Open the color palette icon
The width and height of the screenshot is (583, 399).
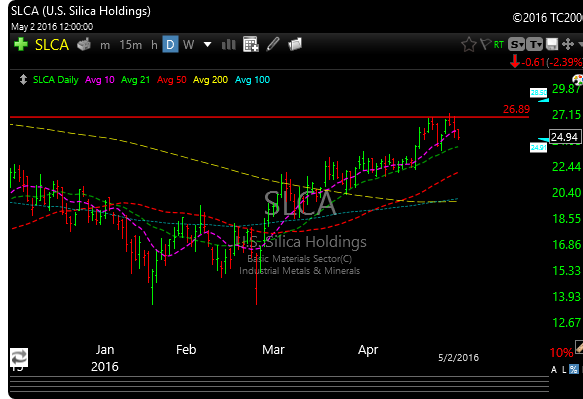[578, 79]
